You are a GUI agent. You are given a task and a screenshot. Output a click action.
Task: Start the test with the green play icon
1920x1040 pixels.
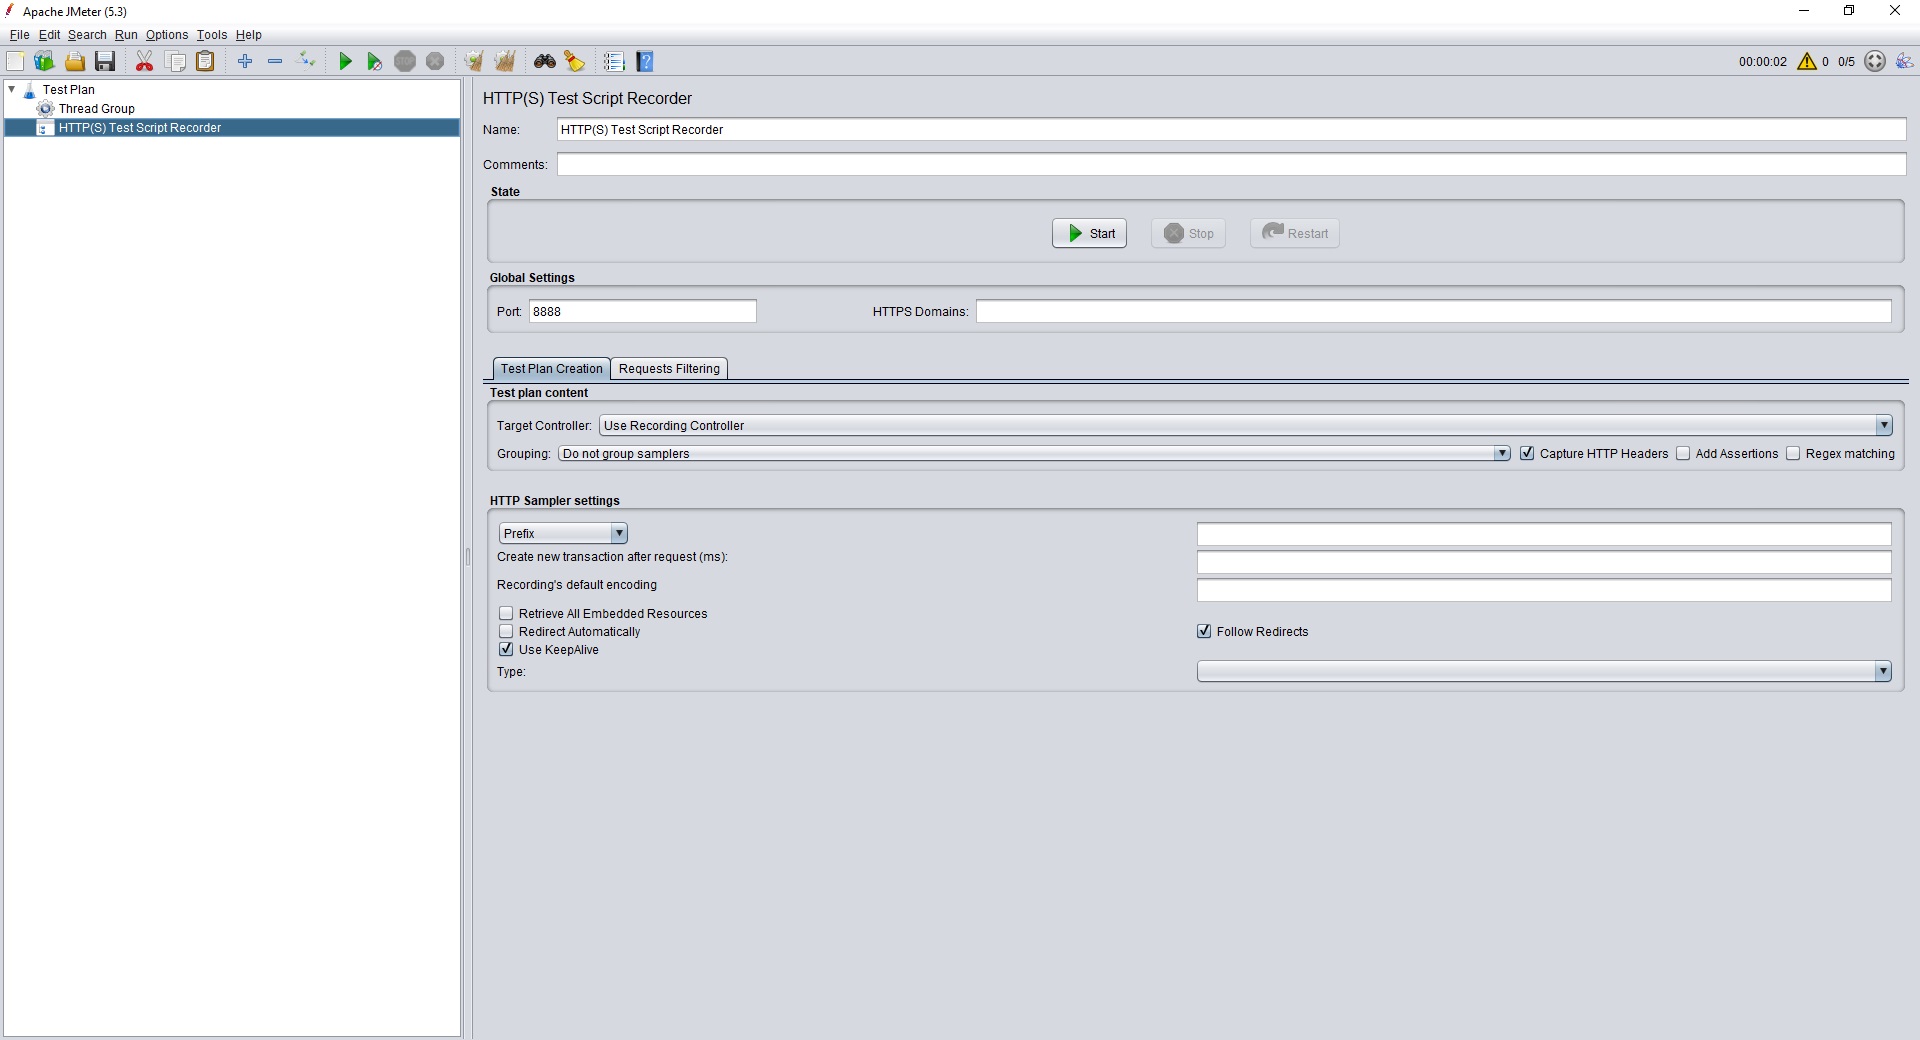pyautogui.click(x=345, y=62)
